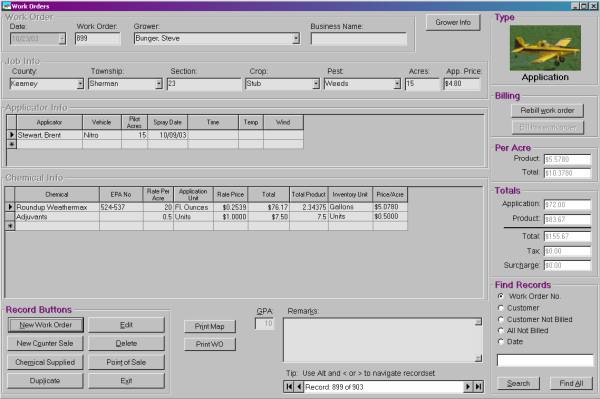
Task: Open the Grower dropdown
Action: [296, 38]
